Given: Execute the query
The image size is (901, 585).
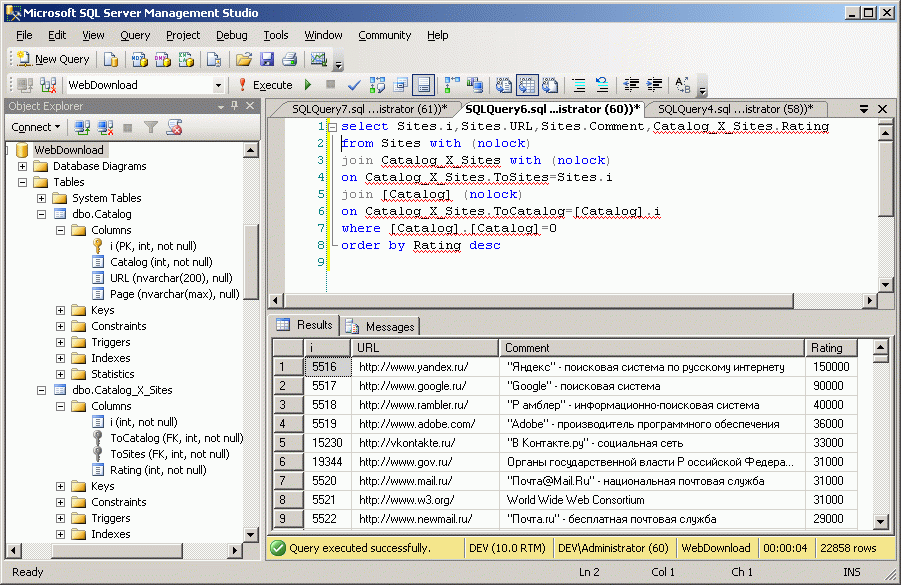Looking at the screenshot, I should coord(265,85).
